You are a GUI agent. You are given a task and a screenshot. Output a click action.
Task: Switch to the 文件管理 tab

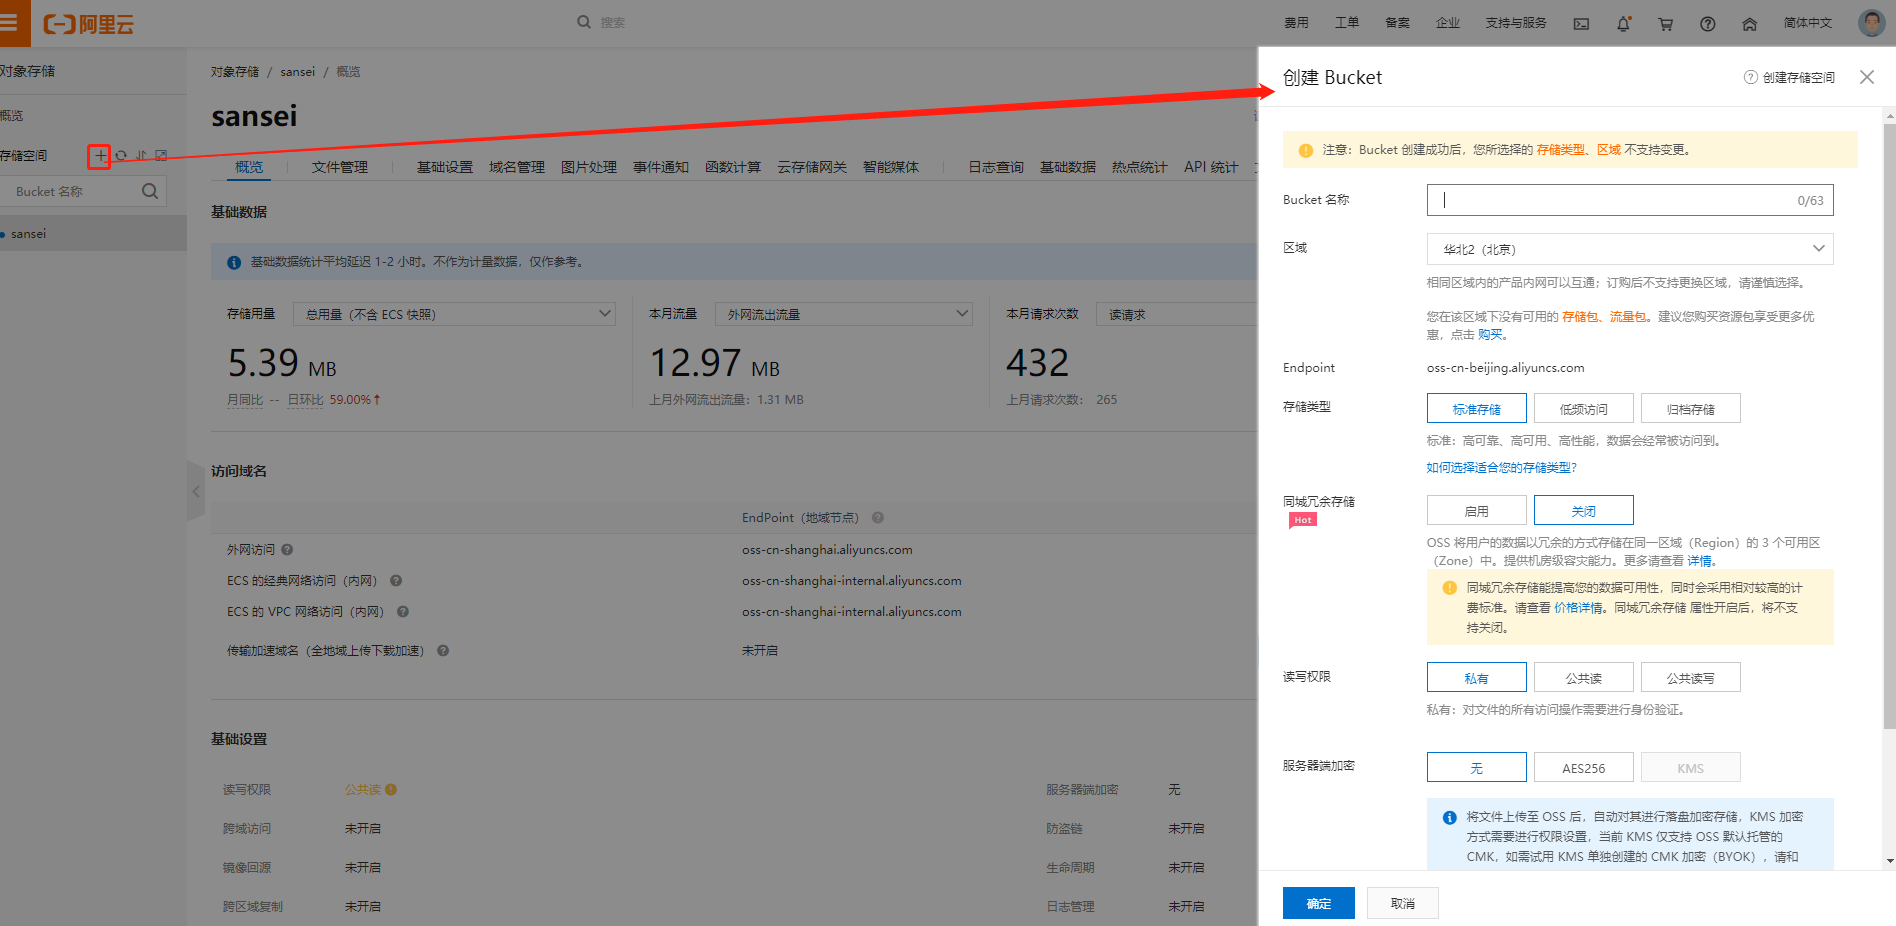[x=340, y=167]
